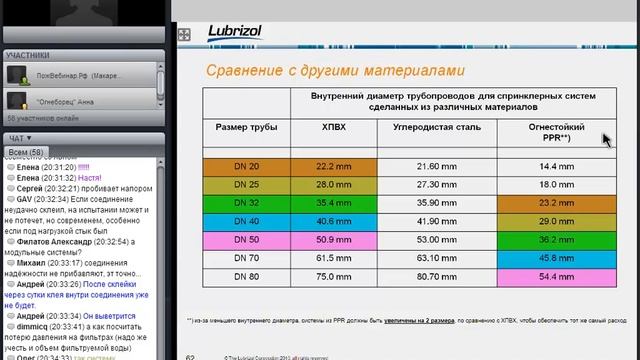Click the "DN 70" table cell
The height and width of the screenshot is (360, 640).
point(247,258)
